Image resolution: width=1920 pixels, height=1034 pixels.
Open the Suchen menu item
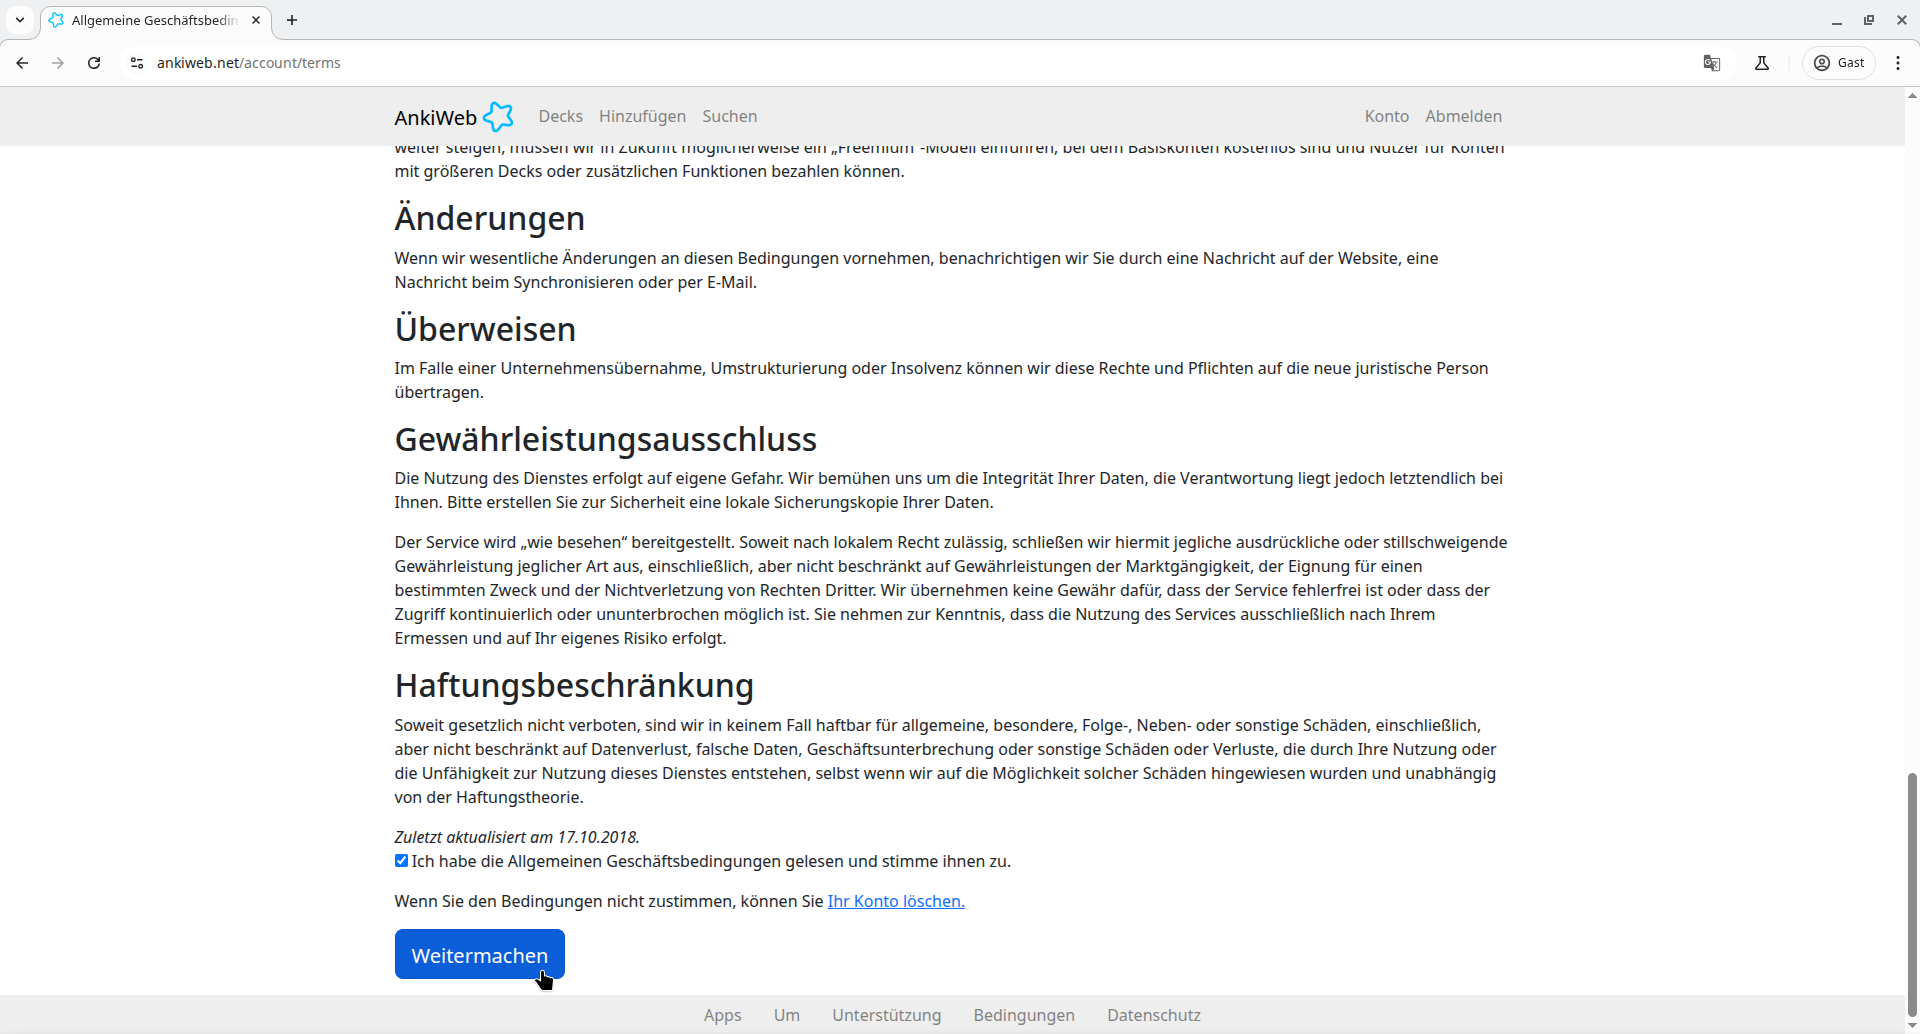pos(729,117)
